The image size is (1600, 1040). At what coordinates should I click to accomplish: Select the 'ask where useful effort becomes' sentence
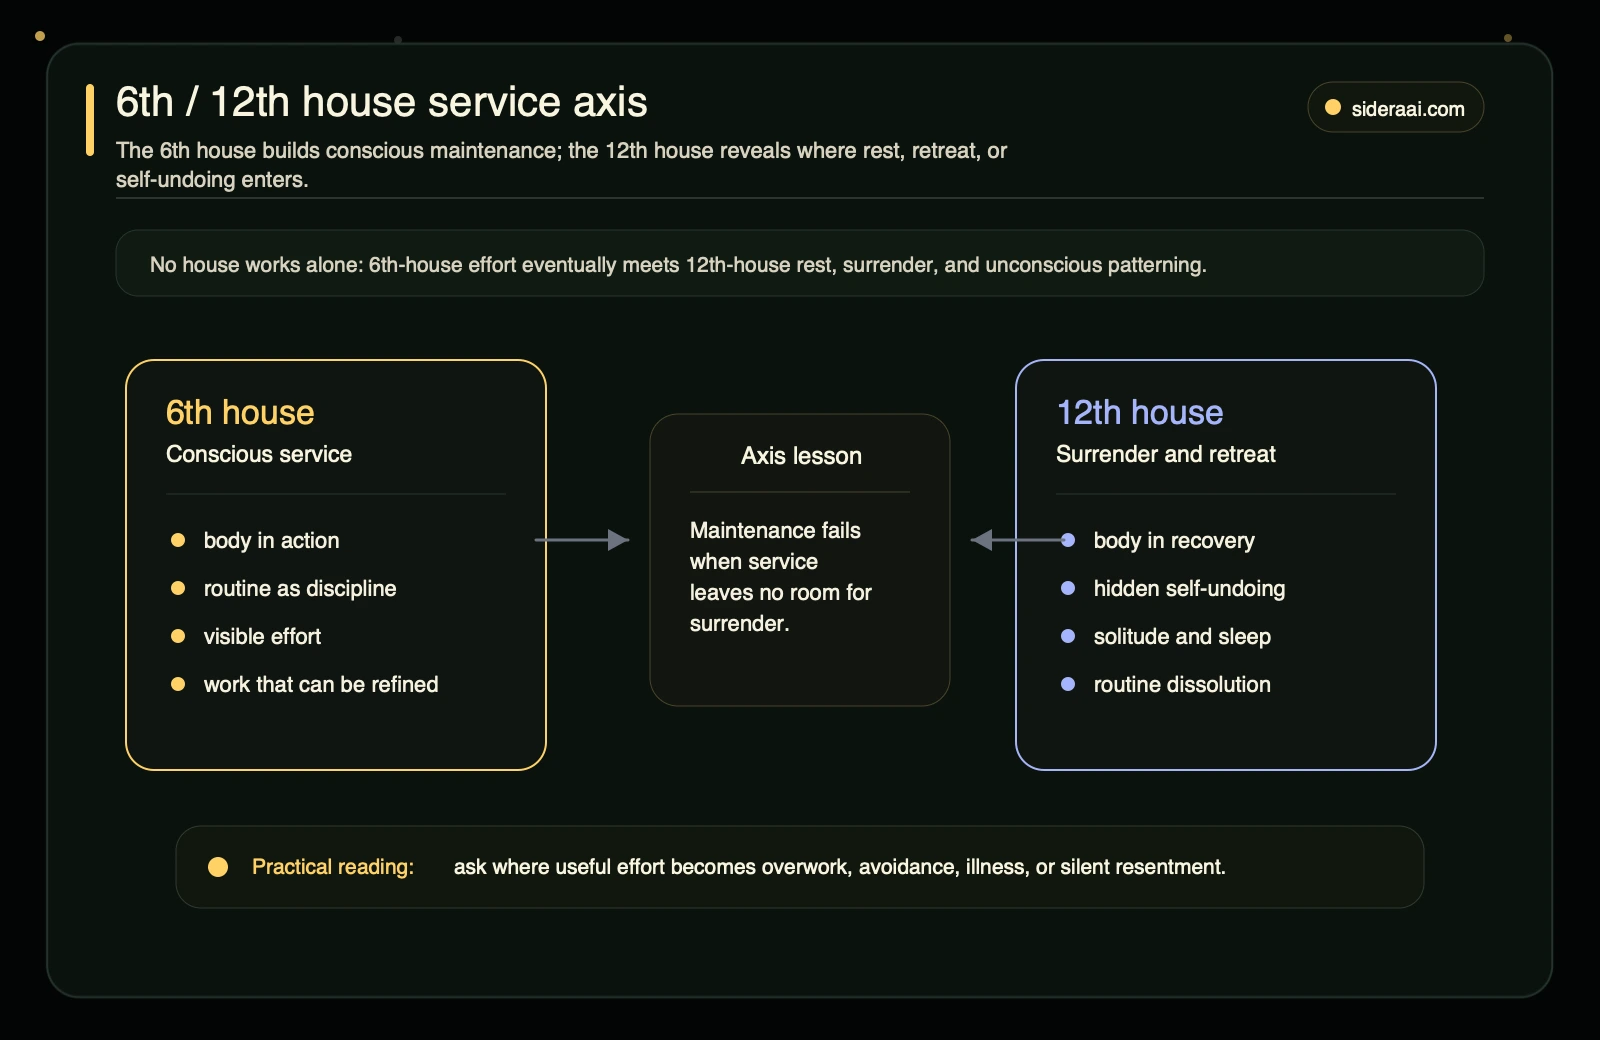tap(840, 867)
